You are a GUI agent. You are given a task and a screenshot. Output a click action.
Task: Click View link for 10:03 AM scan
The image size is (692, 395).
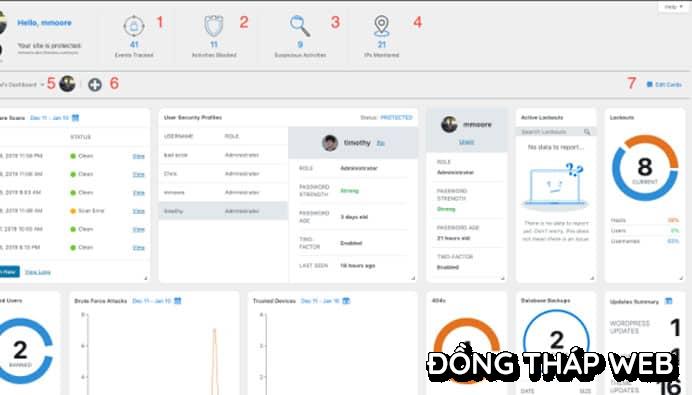click(139, 229)
